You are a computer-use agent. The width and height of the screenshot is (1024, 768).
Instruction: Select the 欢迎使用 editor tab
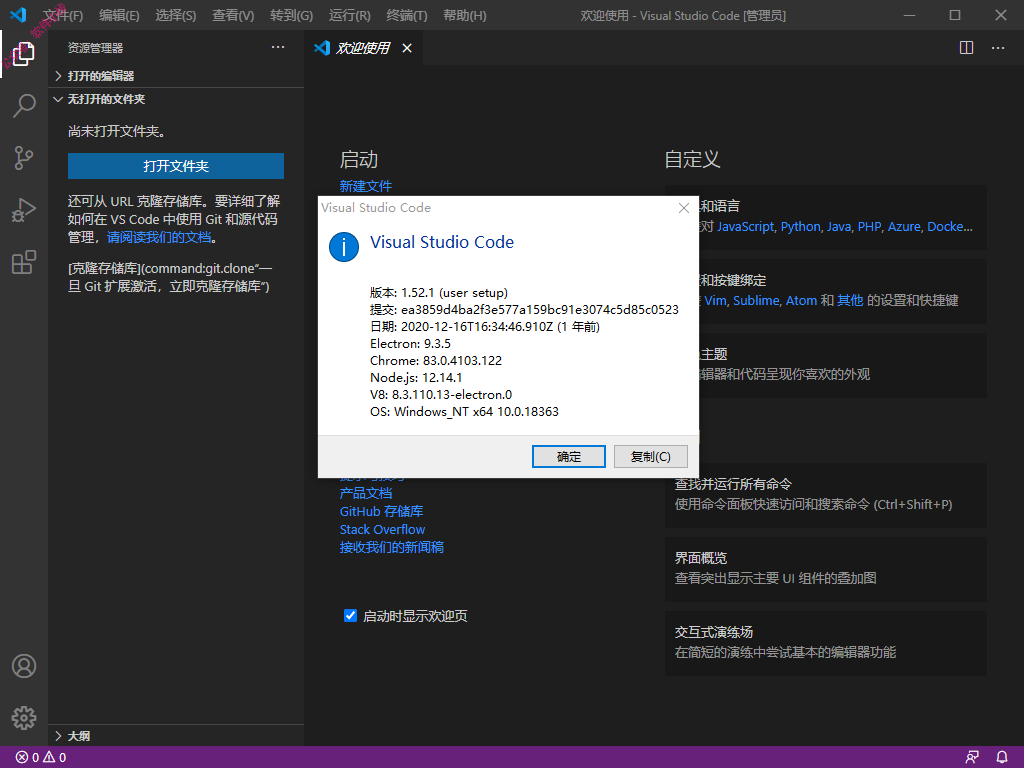(364, 48)
